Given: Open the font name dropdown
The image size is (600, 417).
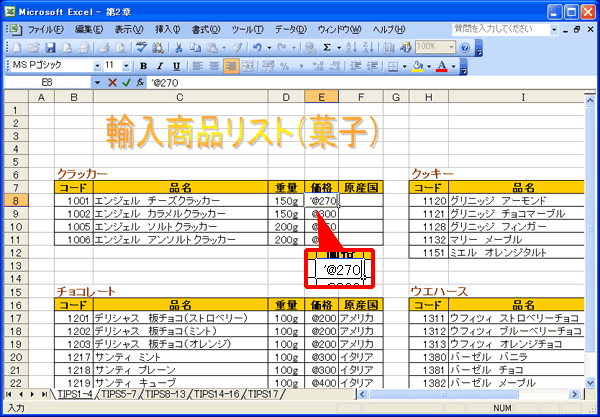Looking at the screenshot, I should click(x=97, y=66).
